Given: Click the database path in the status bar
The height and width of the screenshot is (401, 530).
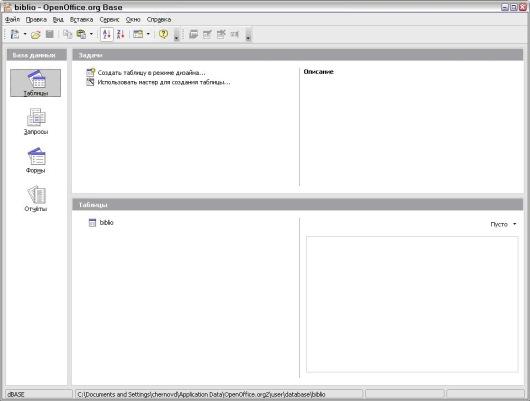Looking at the screenshot, I should [x=201, y=394].
